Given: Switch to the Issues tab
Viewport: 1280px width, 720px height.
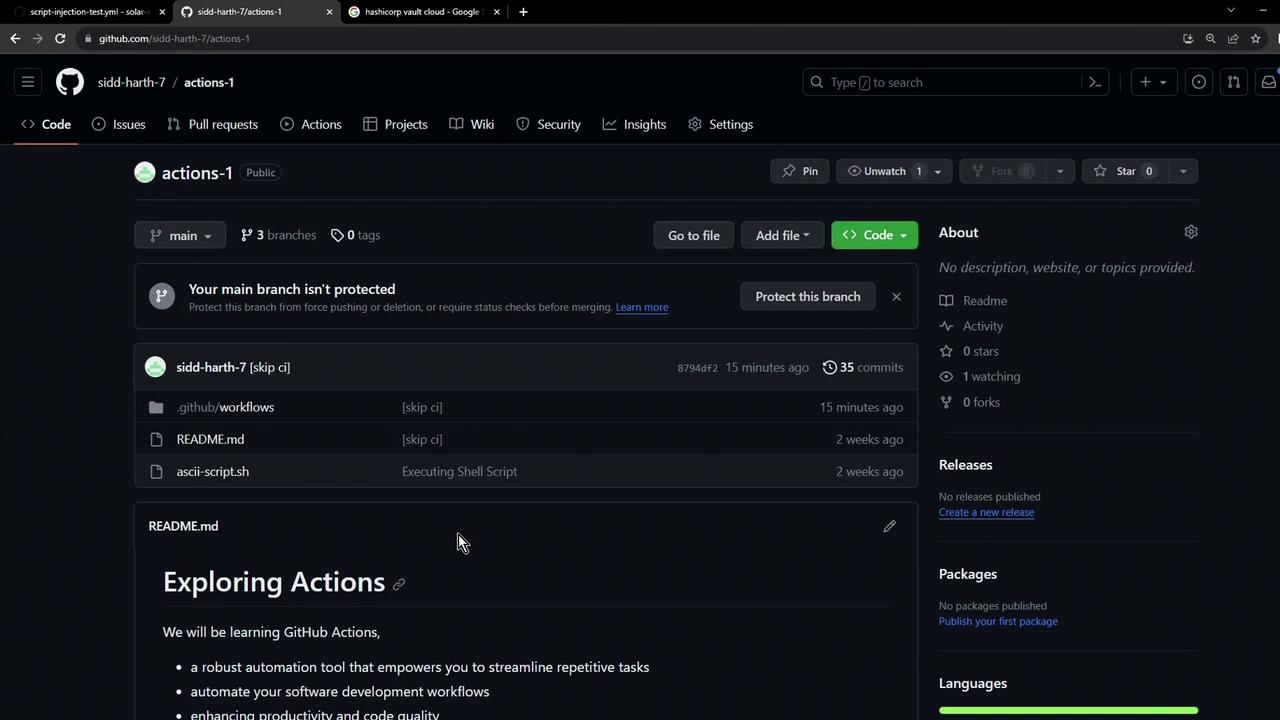Looking at the screenshot, I should coord(119,124).
